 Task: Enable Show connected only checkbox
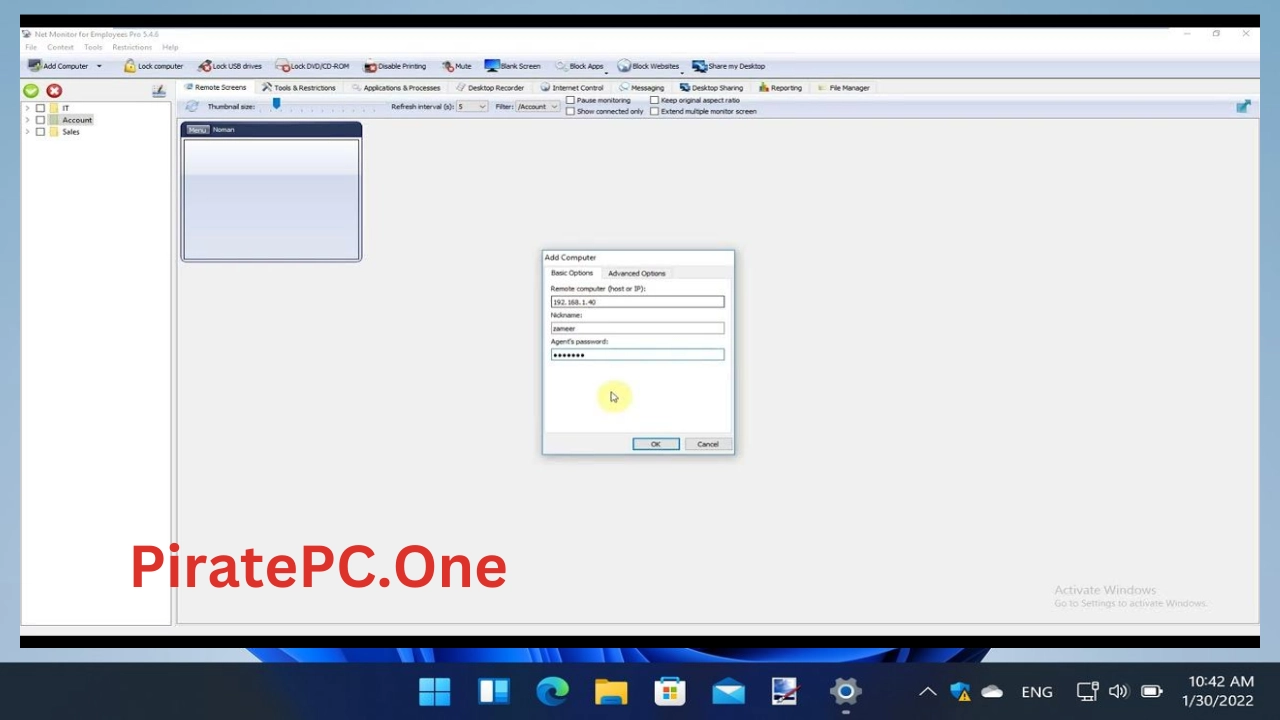570,111
